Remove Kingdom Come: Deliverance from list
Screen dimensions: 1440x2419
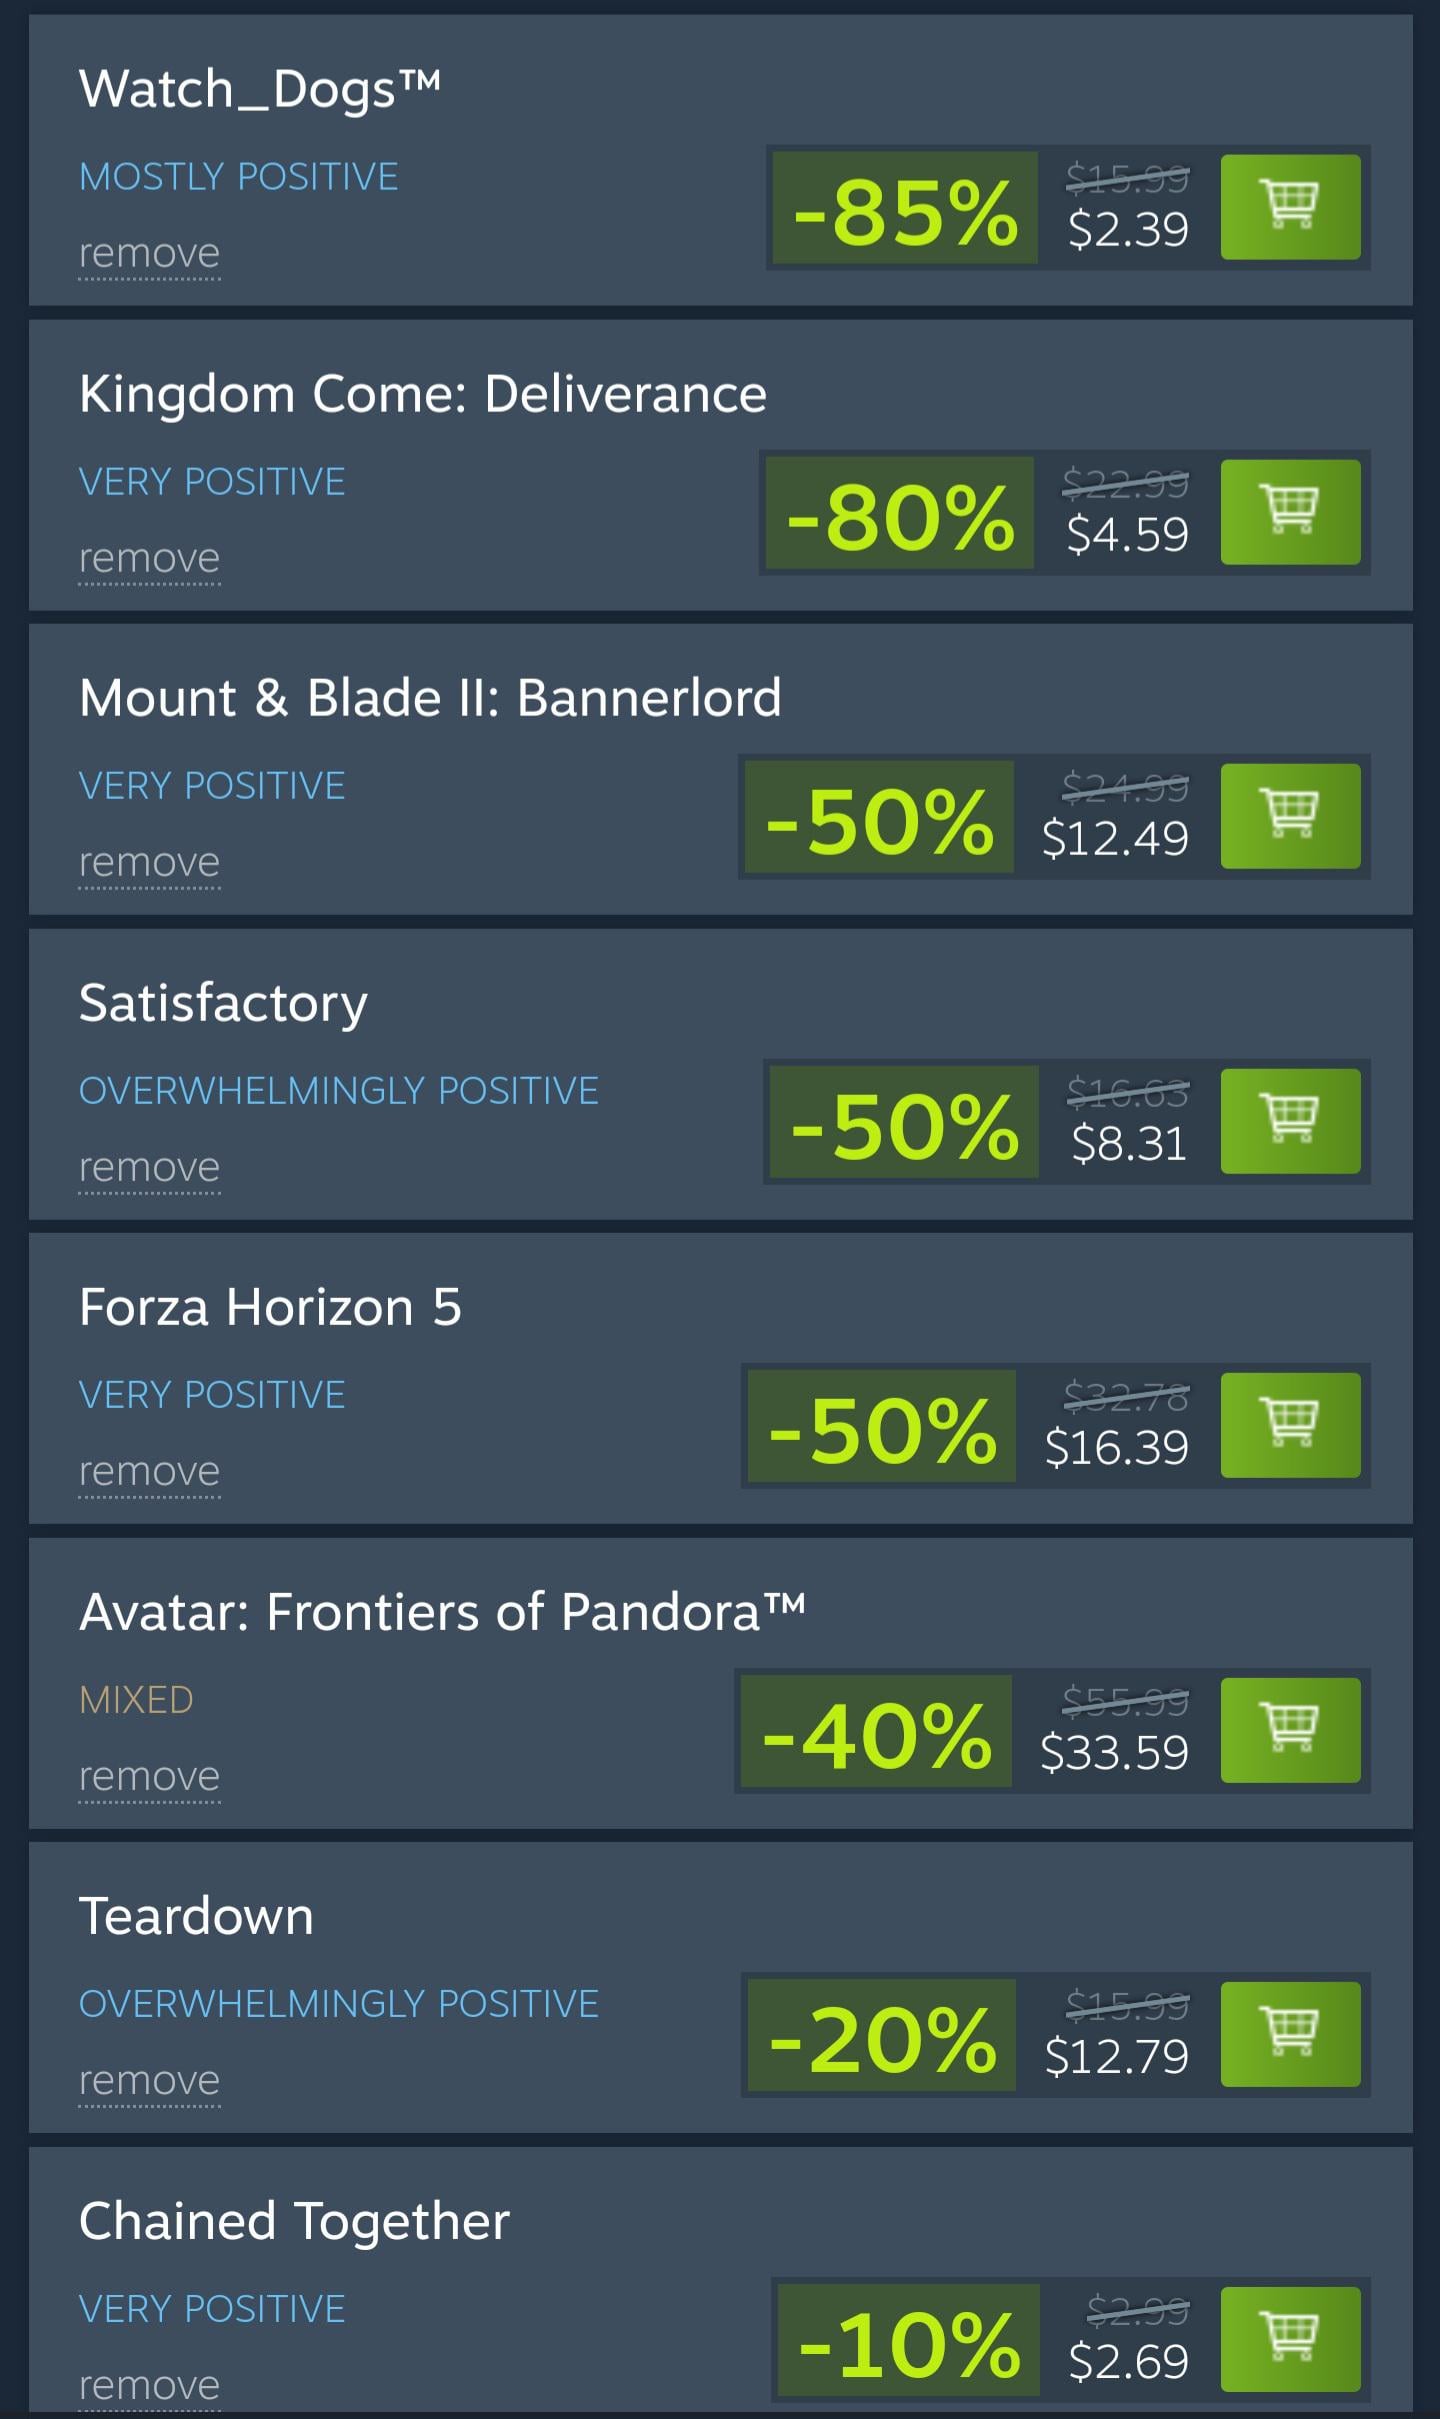[149, 559]
